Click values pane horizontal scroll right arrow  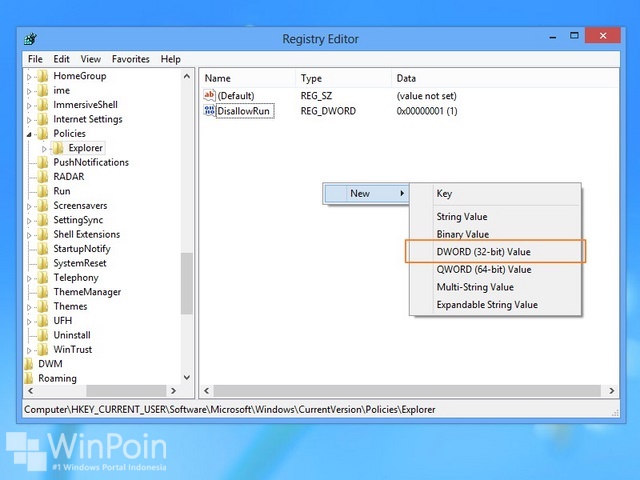(x=611, y=391)
